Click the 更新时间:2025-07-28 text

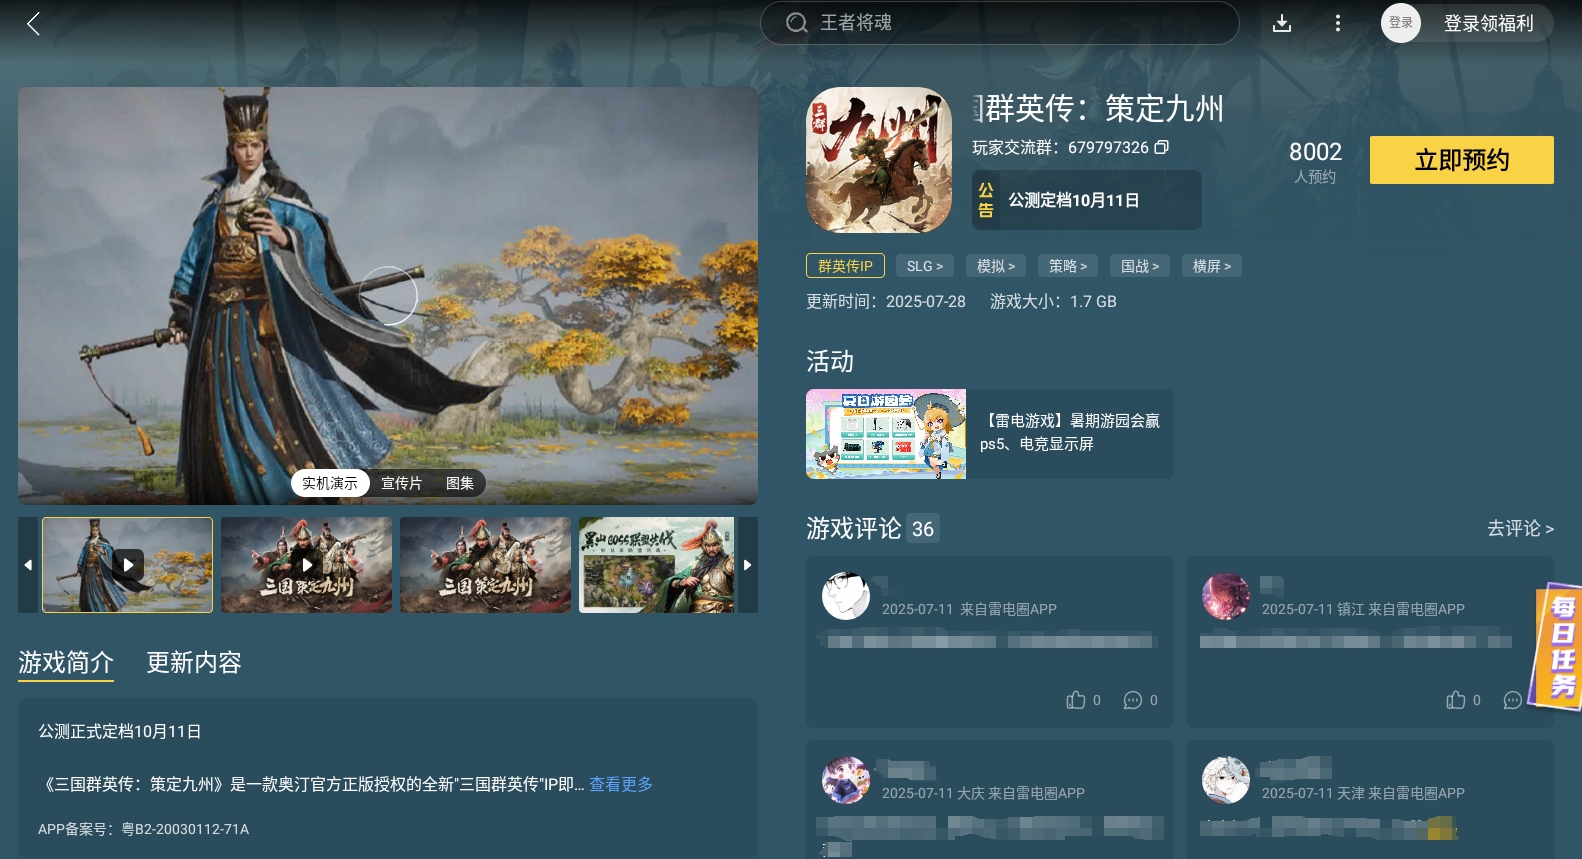point(886,301)
